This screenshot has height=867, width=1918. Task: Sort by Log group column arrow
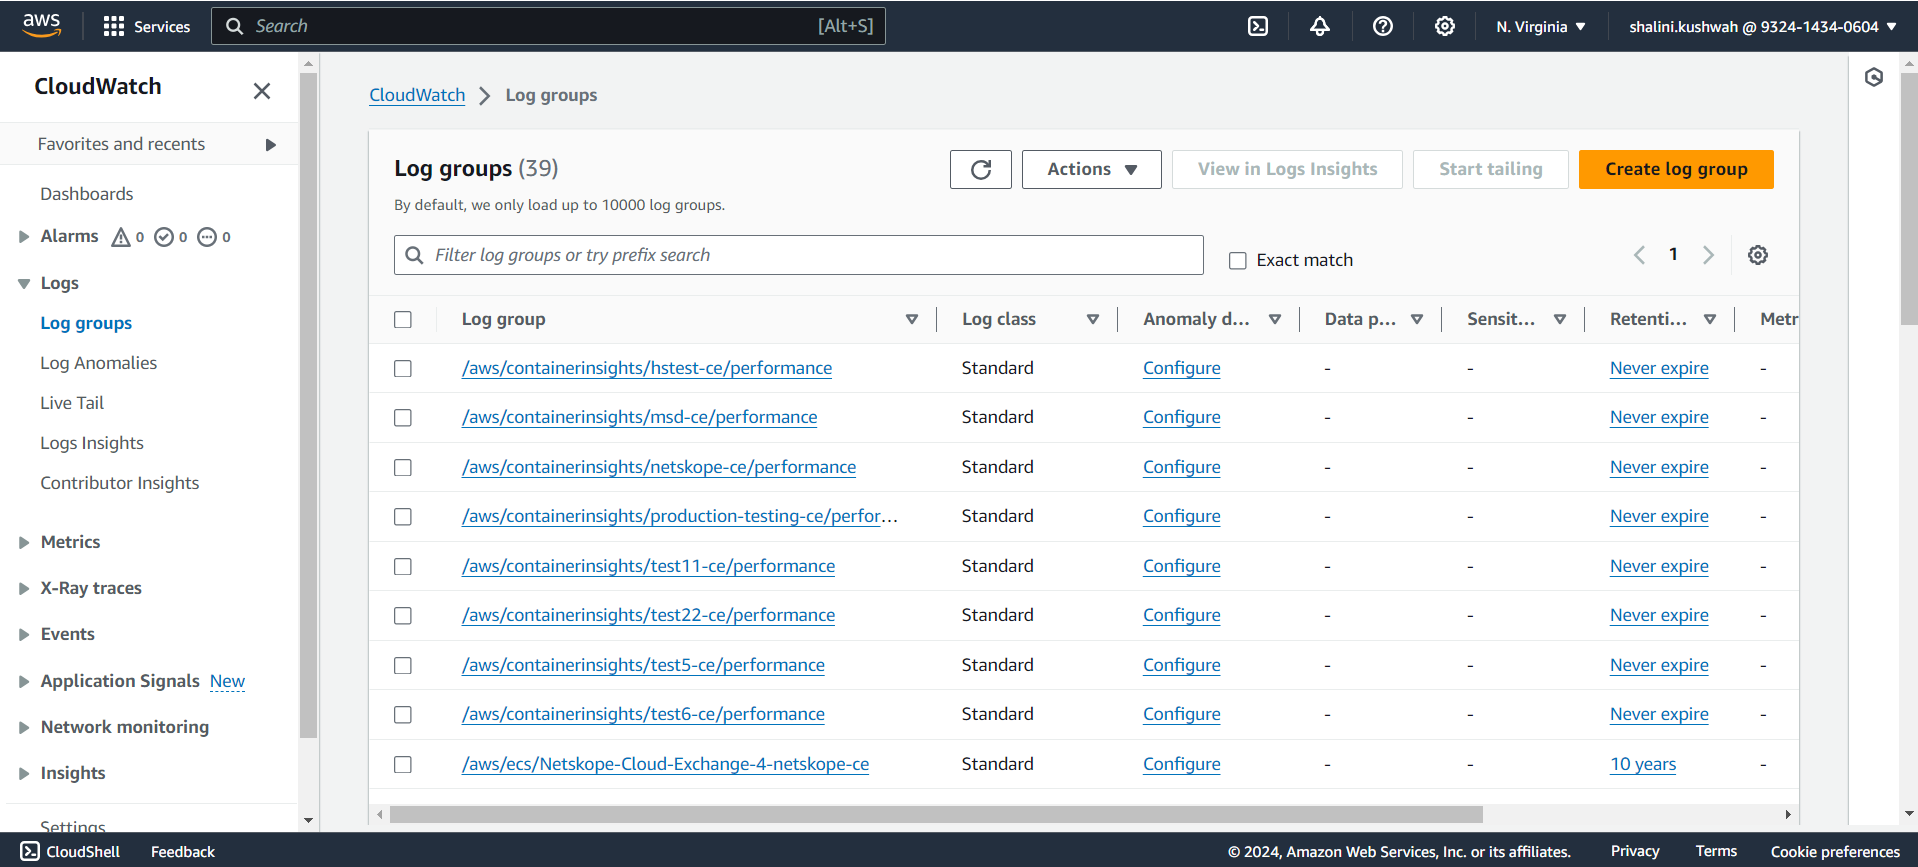[912, 319]
